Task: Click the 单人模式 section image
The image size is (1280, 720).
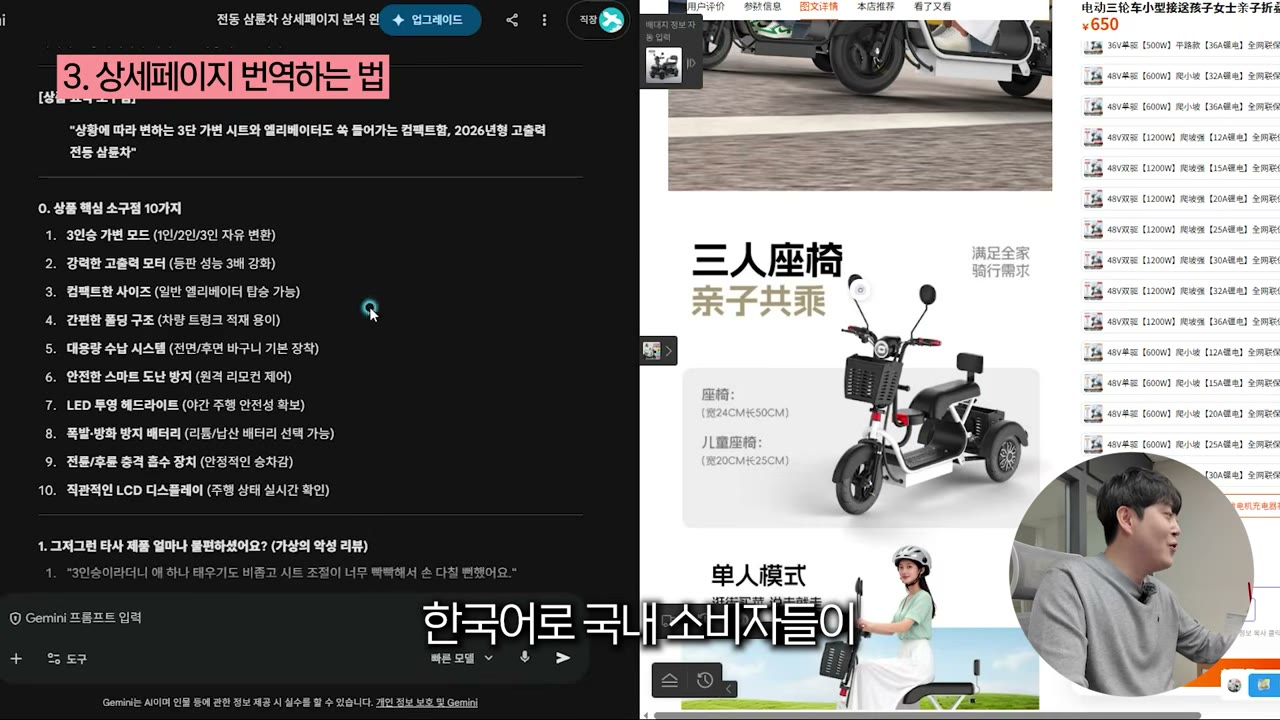Action: (x=860, y=624)
